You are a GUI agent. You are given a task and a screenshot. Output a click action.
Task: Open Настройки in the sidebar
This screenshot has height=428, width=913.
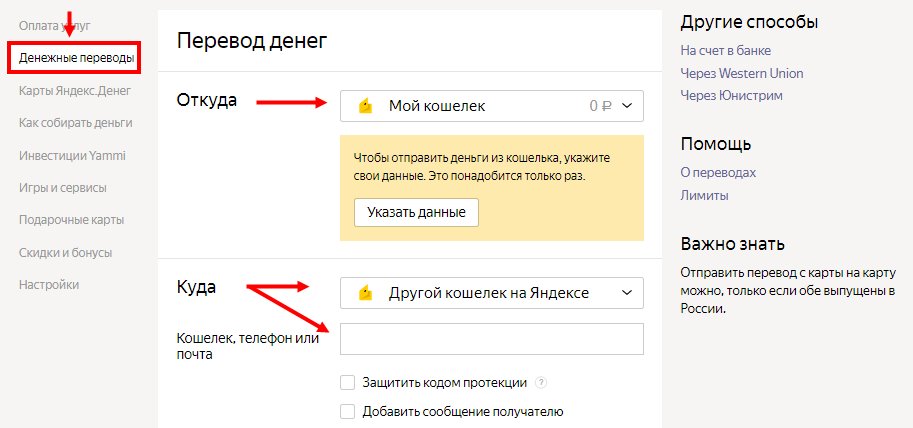[x=49, y=285]
